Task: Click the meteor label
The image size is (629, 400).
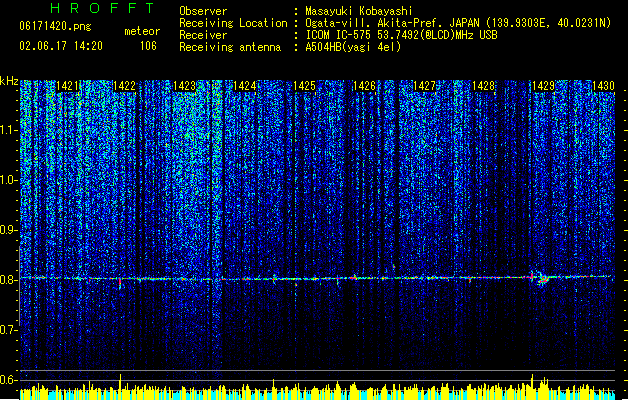Action: tap(142, 31)
